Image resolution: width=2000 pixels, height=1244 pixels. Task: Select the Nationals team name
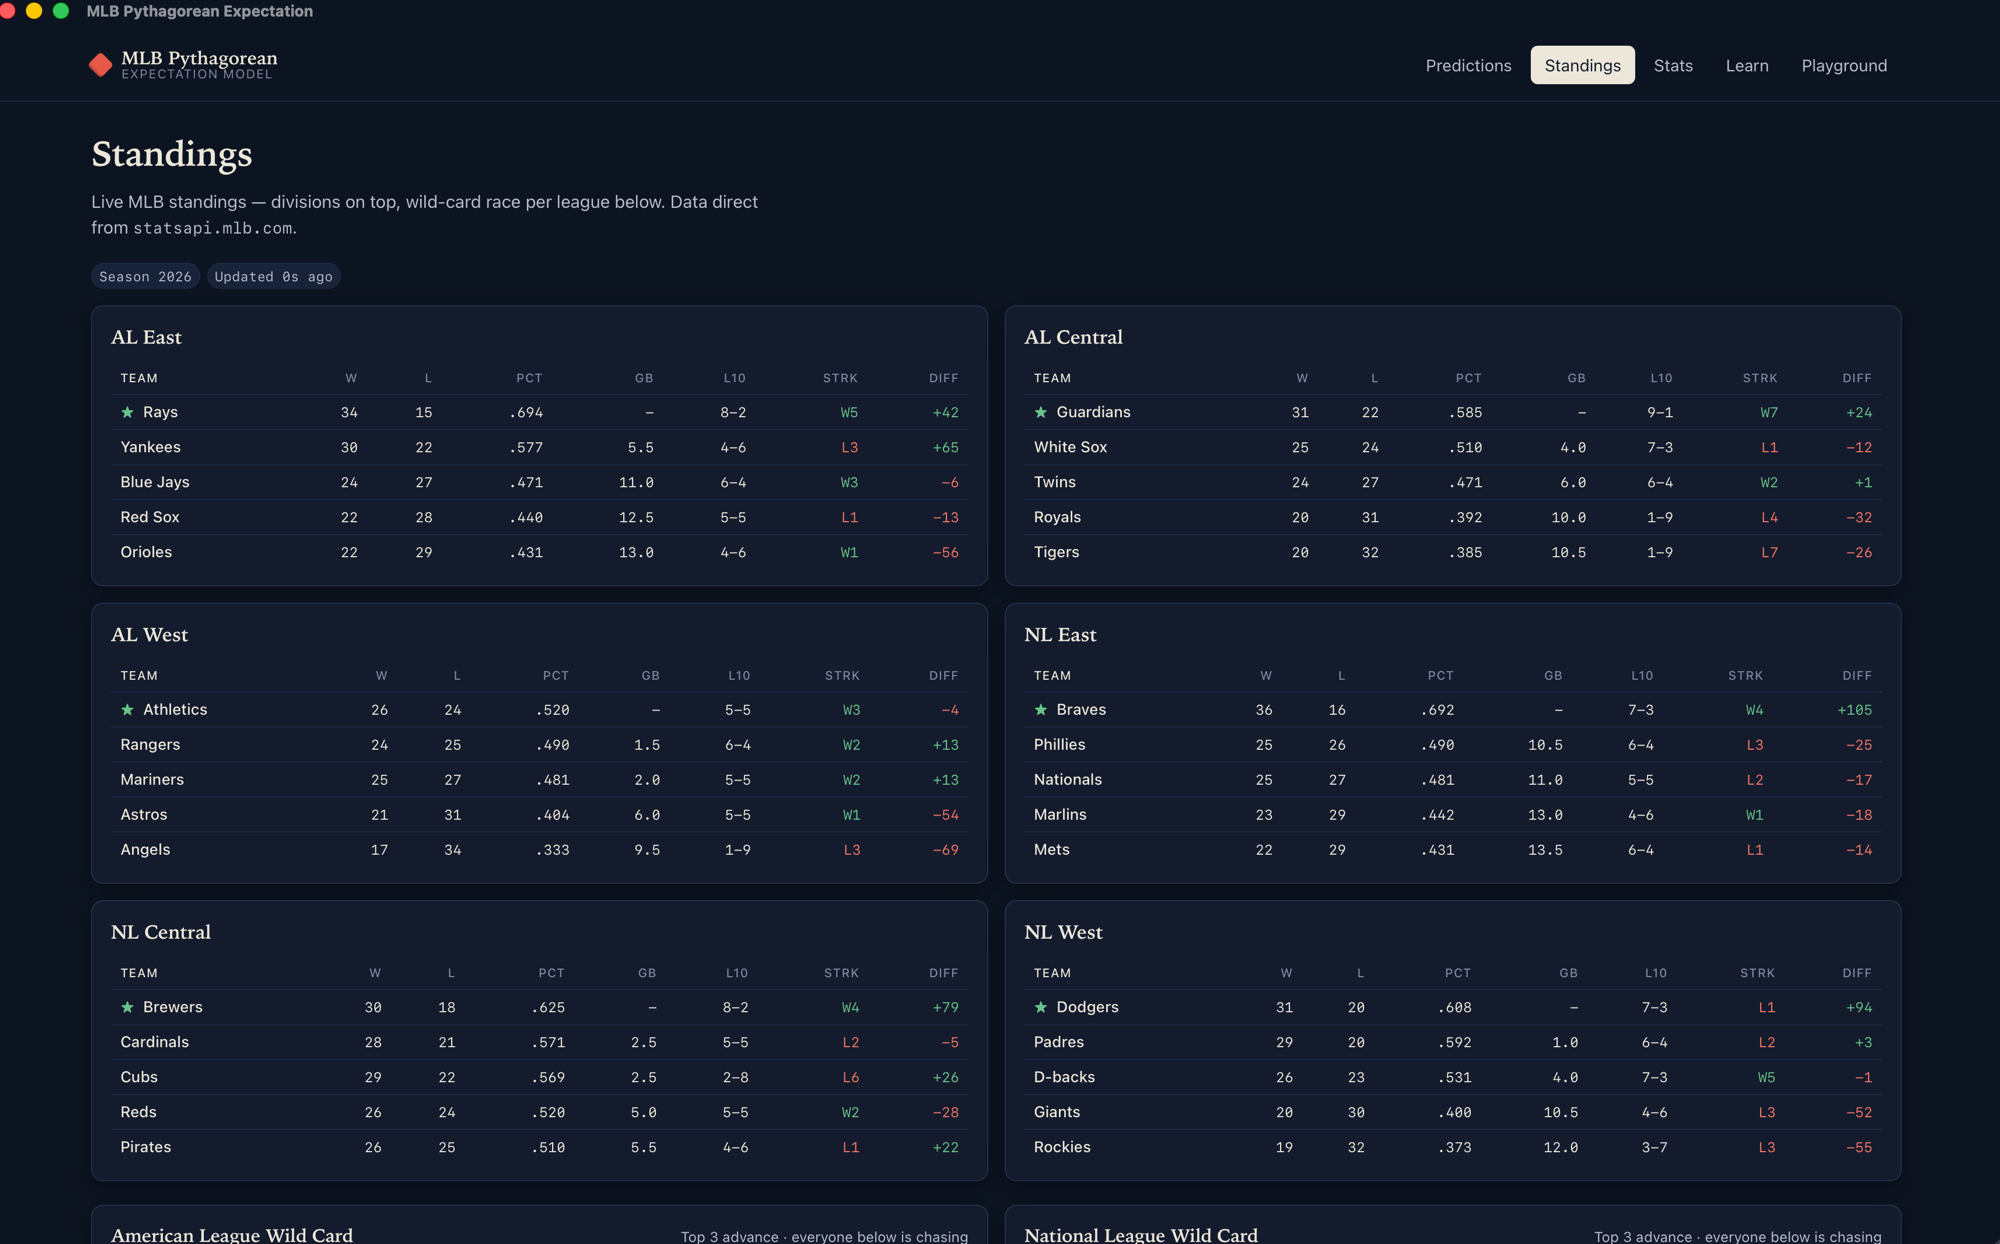[x=1068, y=780]
